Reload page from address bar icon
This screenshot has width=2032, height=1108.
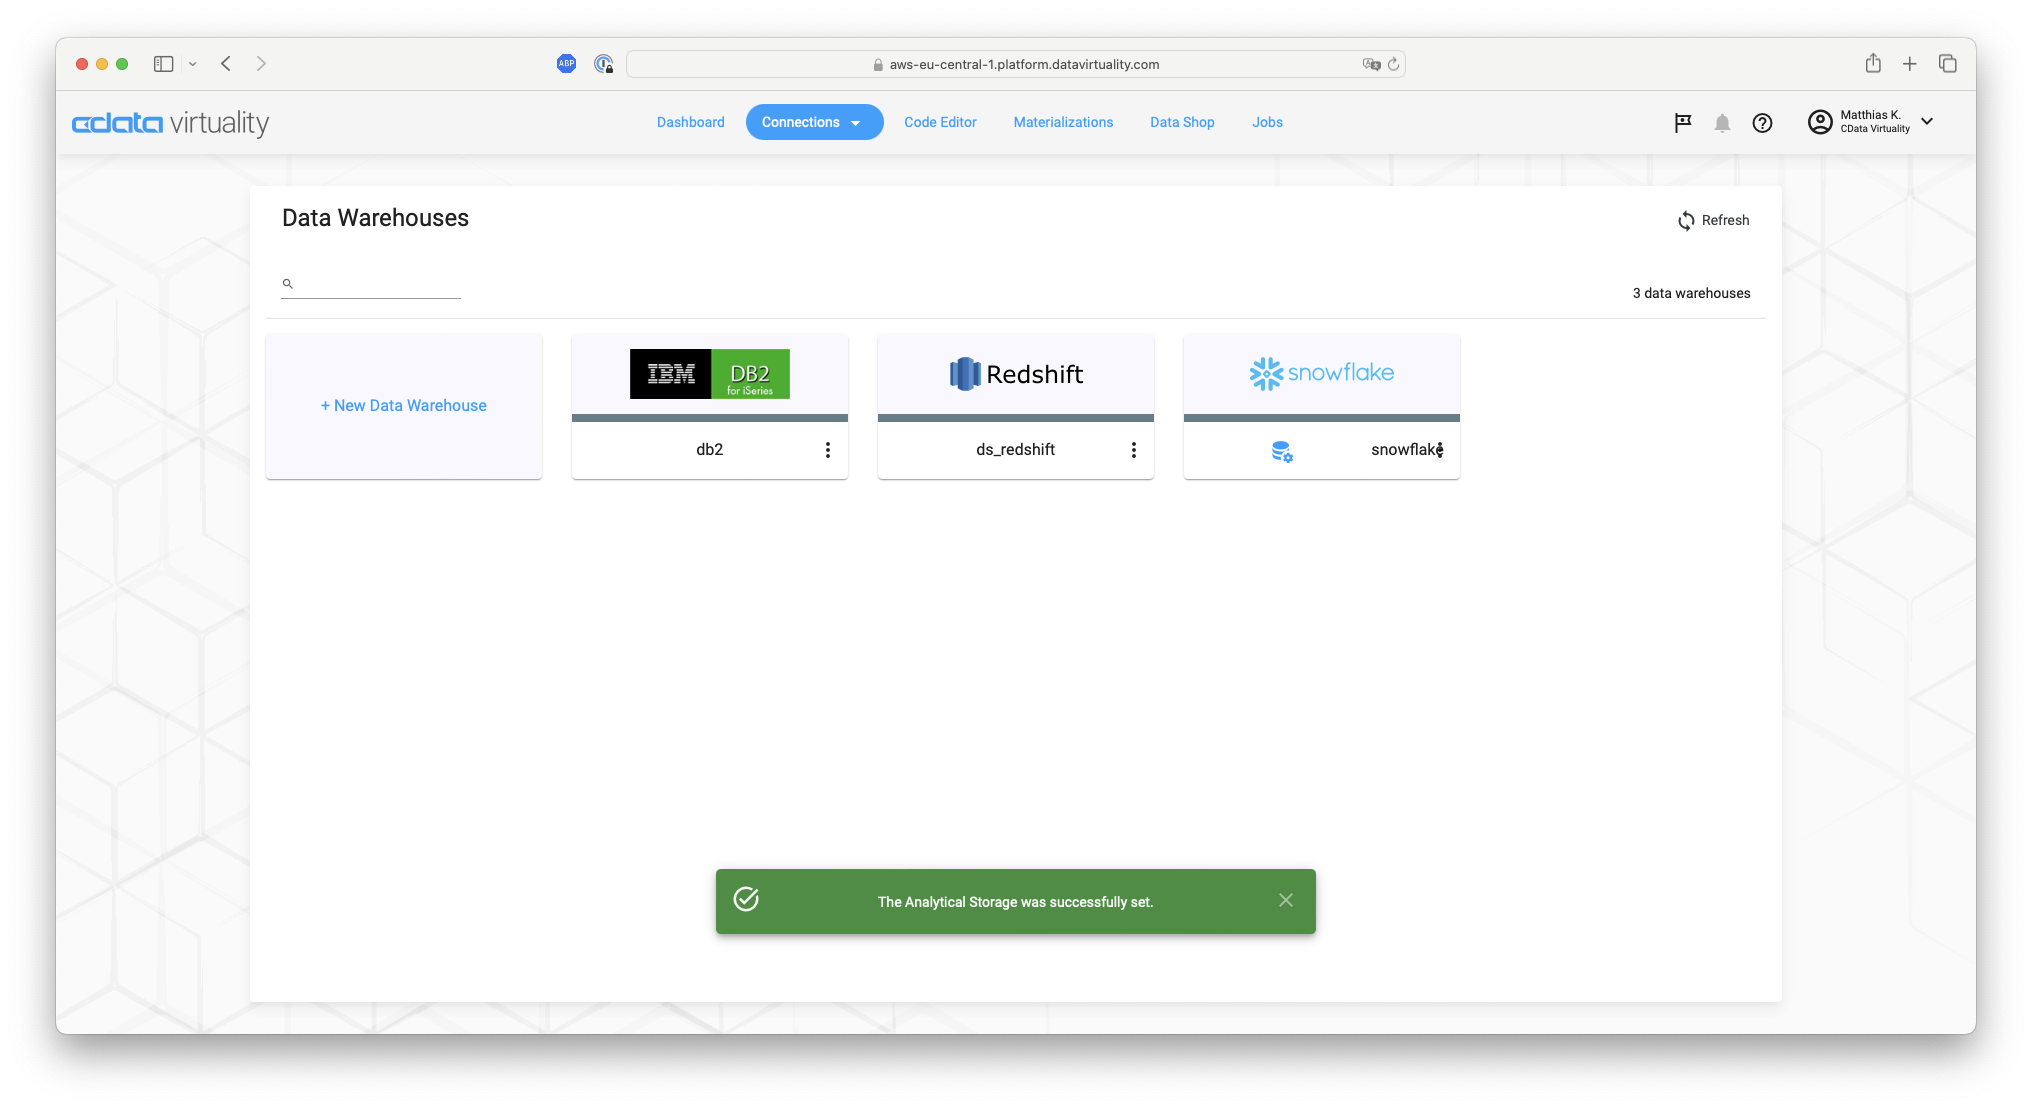pyautogui.click(x=1393, y=64)
